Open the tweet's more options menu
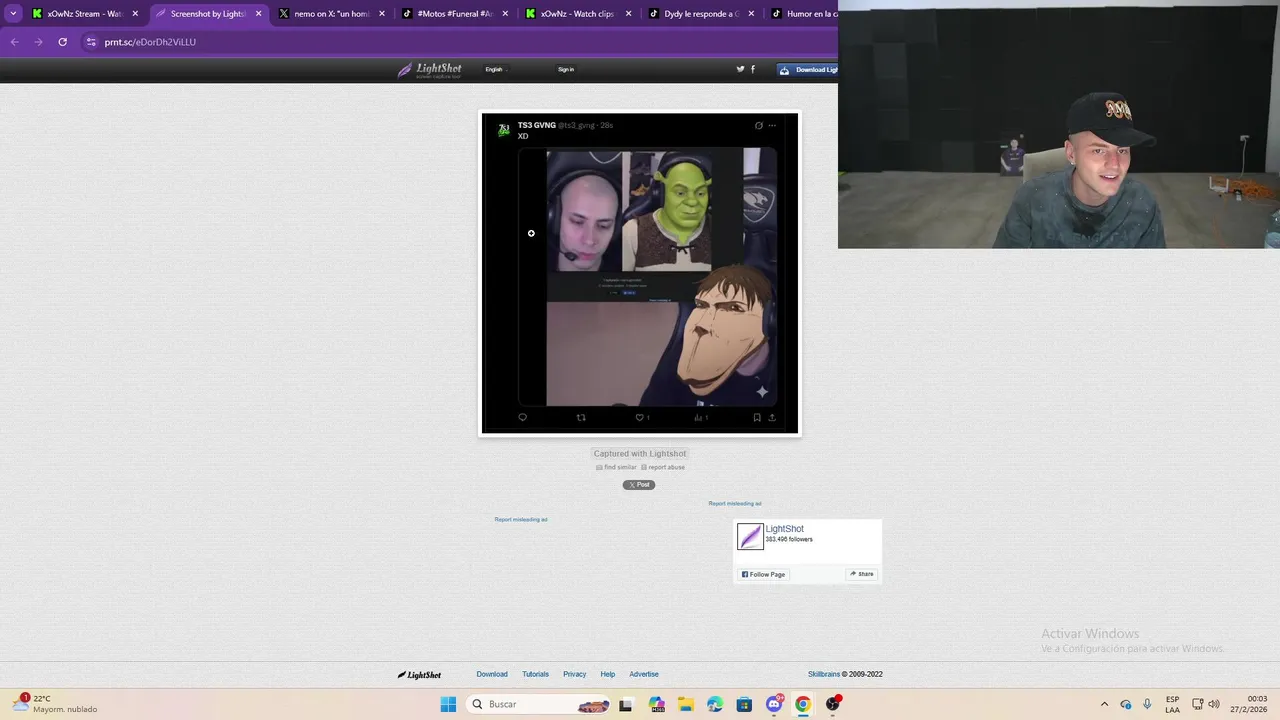 (771, 125)
